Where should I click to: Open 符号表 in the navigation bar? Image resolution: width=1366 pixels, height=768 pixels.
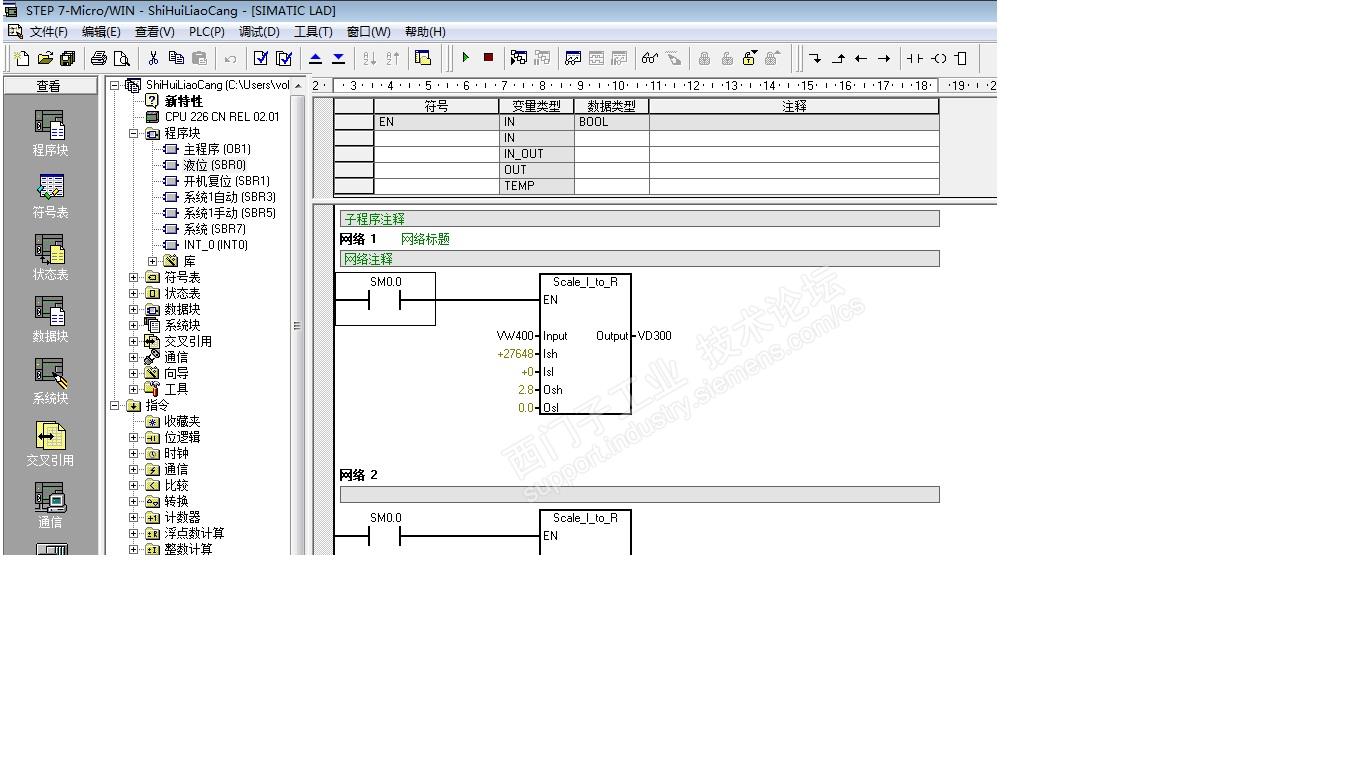[x=50, y=196]
